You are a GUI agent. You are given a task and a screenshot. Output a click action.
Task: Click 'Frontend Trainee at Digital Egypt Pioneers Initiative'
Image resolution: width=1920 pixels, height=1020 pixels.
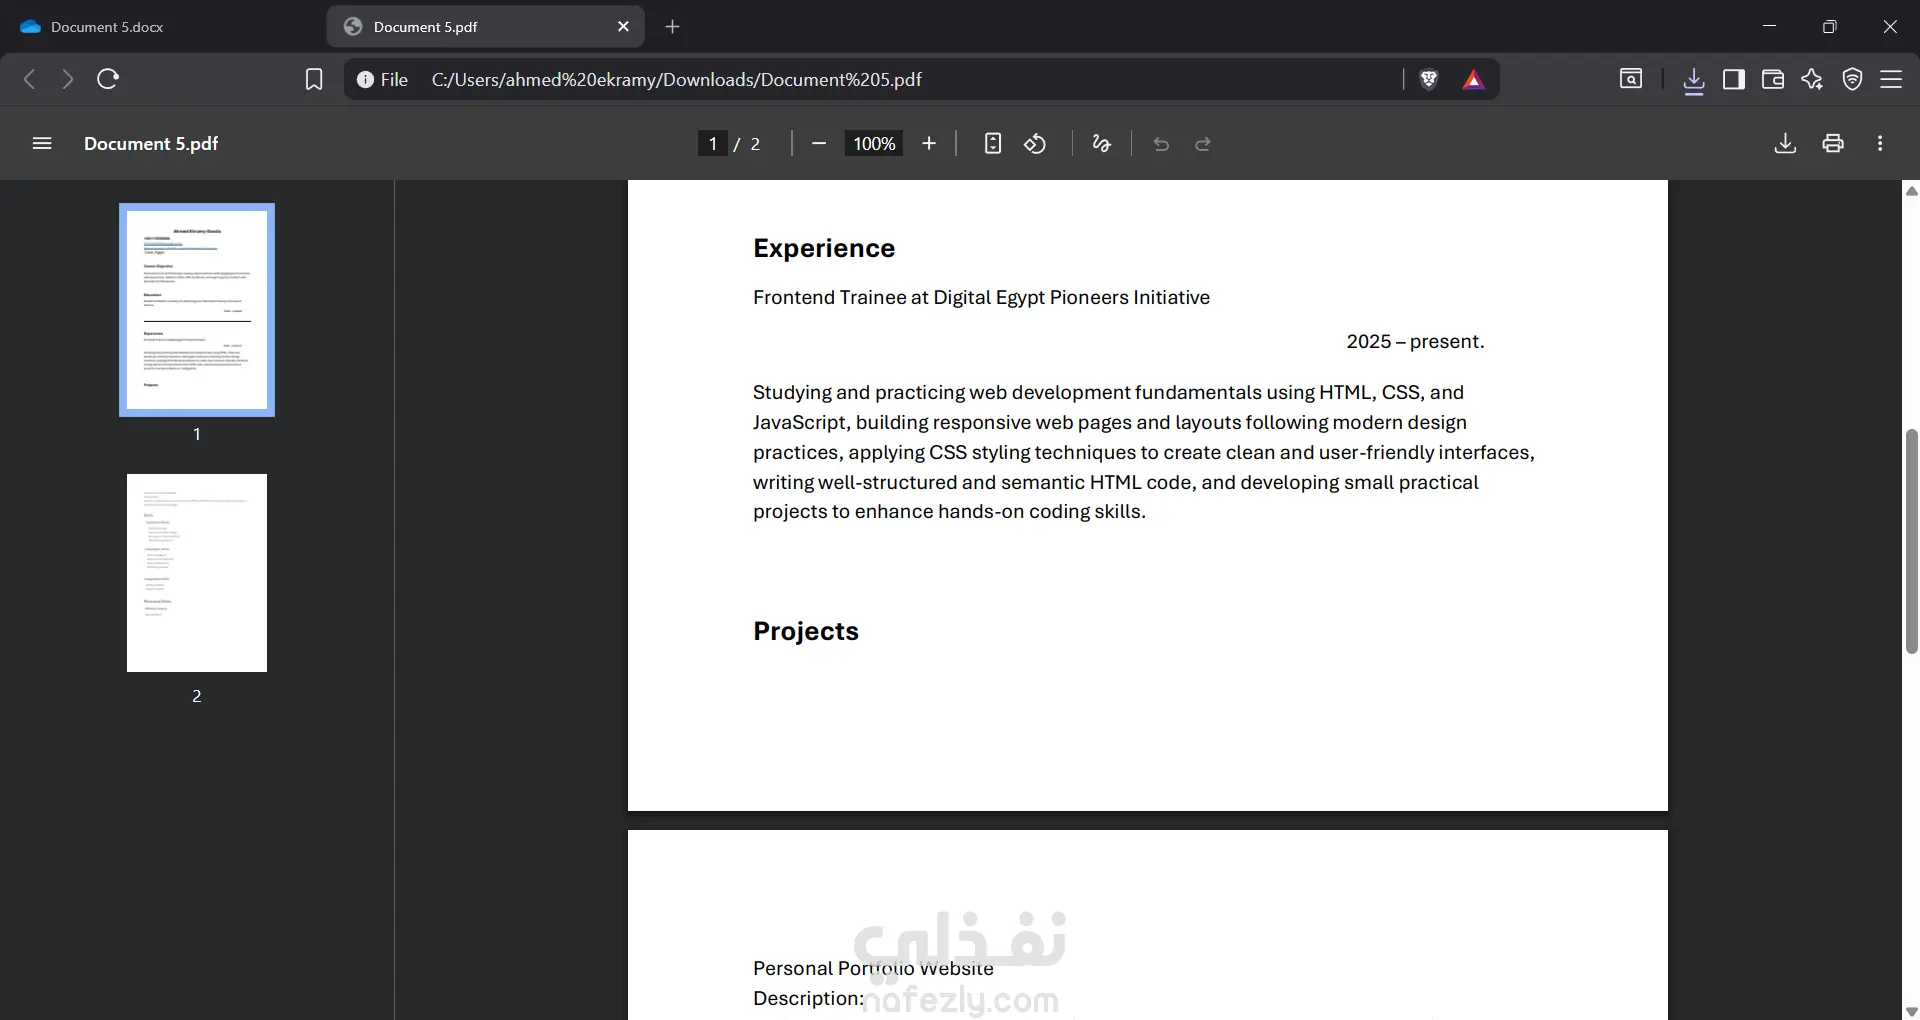[x=981, y=298]
